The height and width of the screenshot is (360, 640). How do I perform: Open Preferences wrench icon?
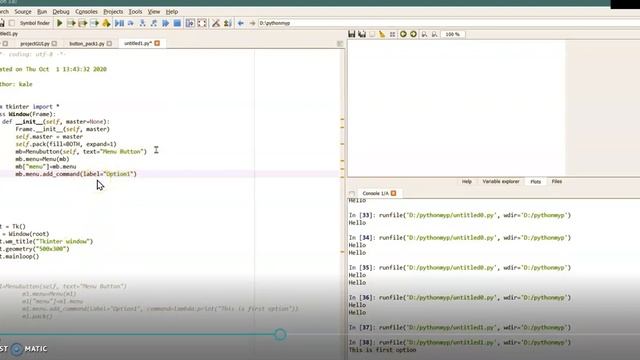click(216, 23)
